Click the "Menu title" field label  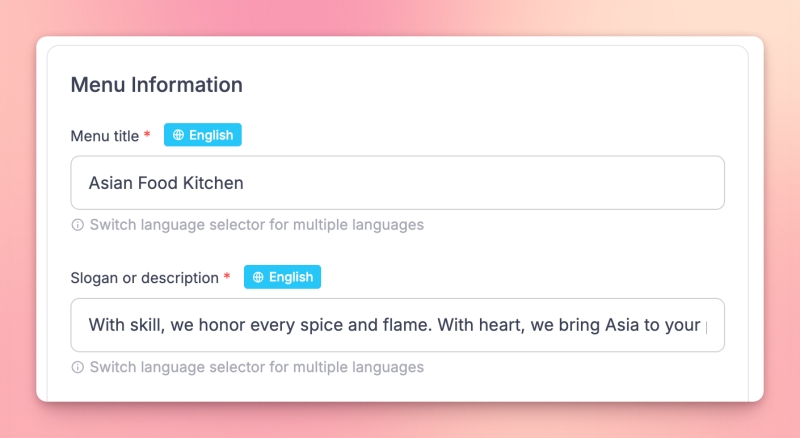tap(105, 135)
